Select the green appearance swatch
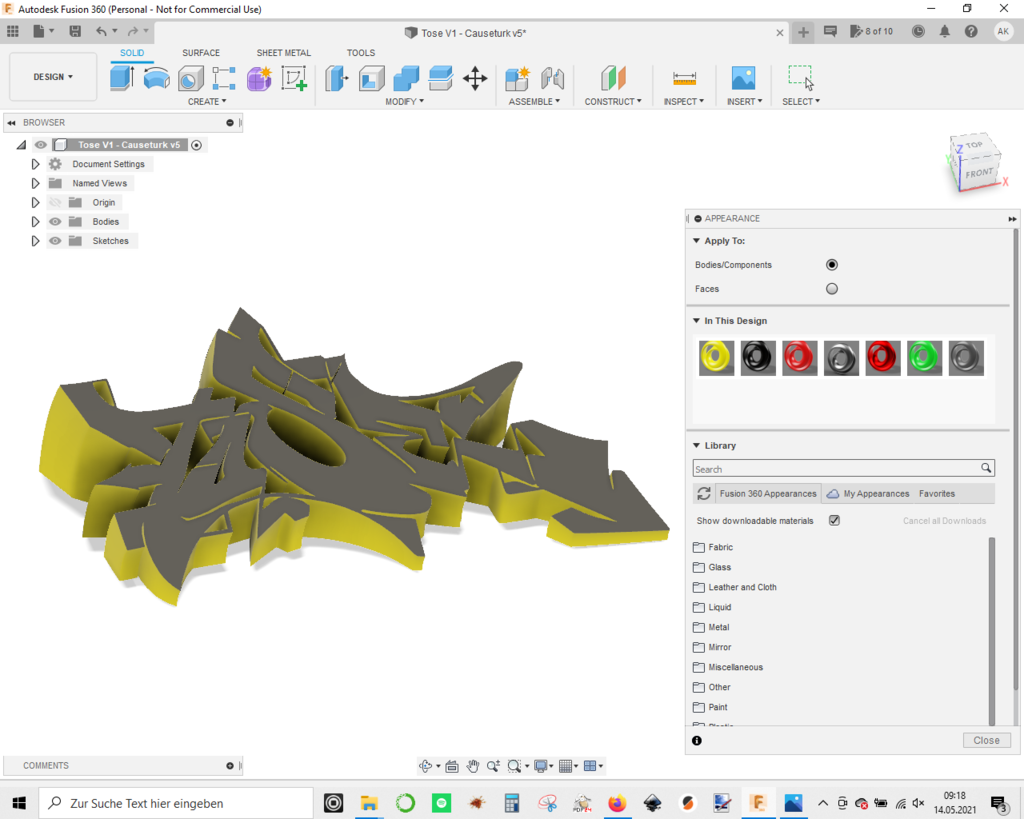The height and width of the screenshot is (819, 1024). (x=925, y=357)
